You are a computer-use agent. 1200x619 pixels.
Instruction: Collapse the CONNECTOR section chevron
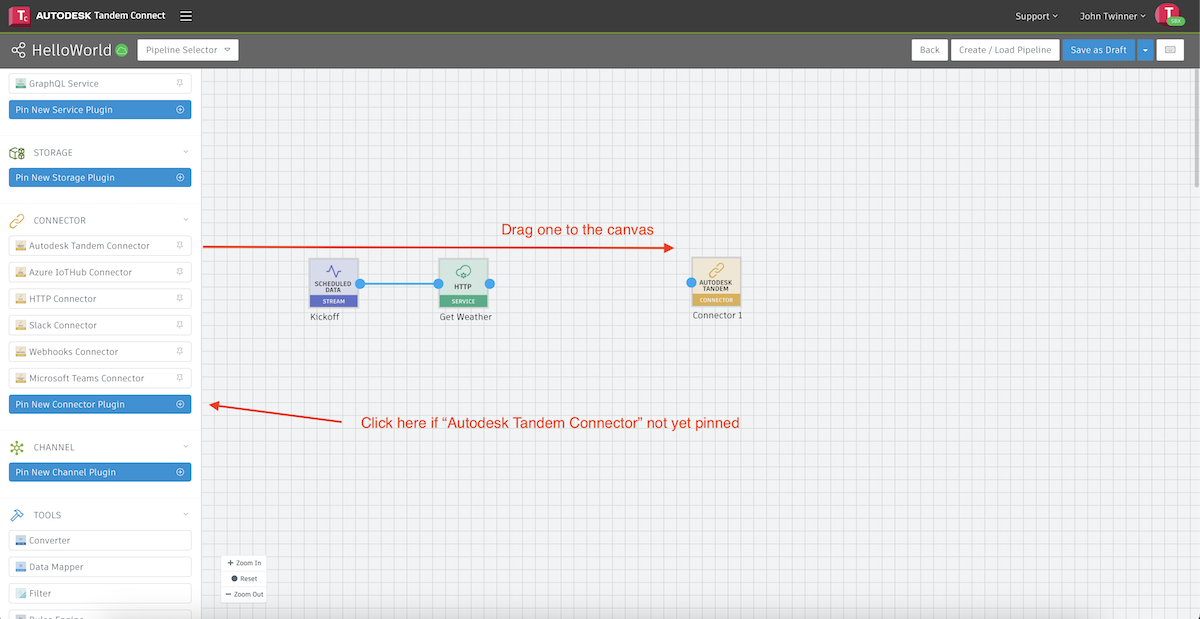coord(186,220)
